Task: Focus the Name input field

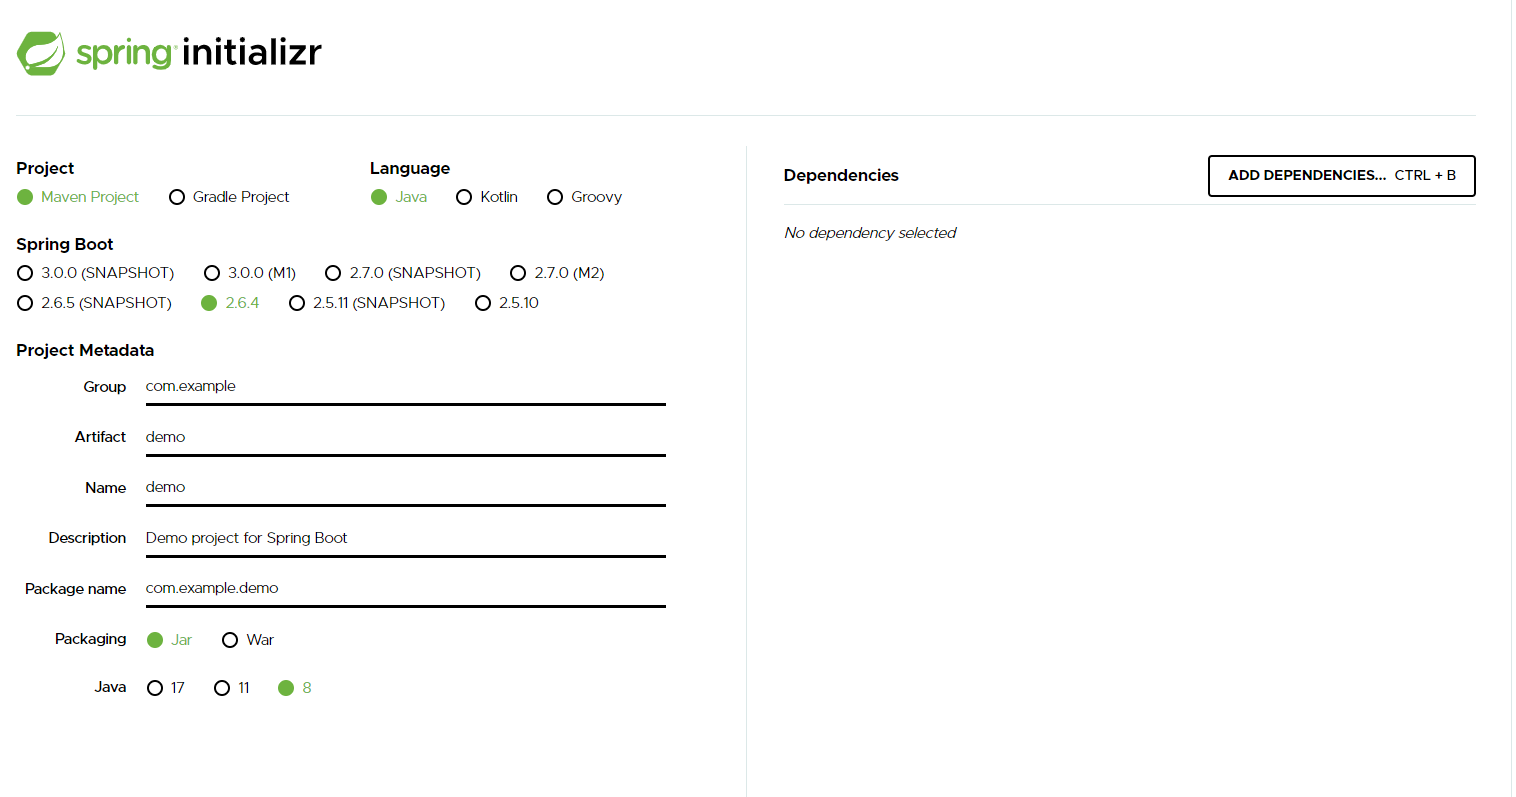Action: click(x=406, y=488)
